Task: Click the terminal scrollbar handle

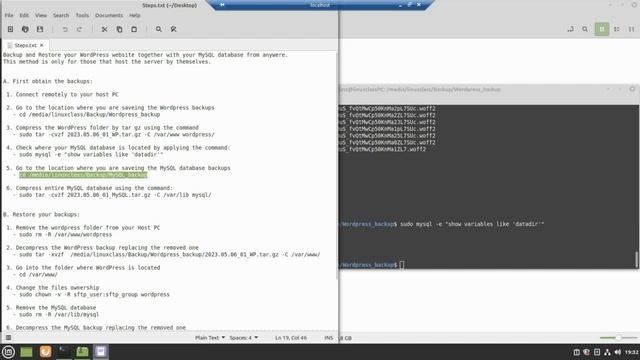Action: coord(636,260)
